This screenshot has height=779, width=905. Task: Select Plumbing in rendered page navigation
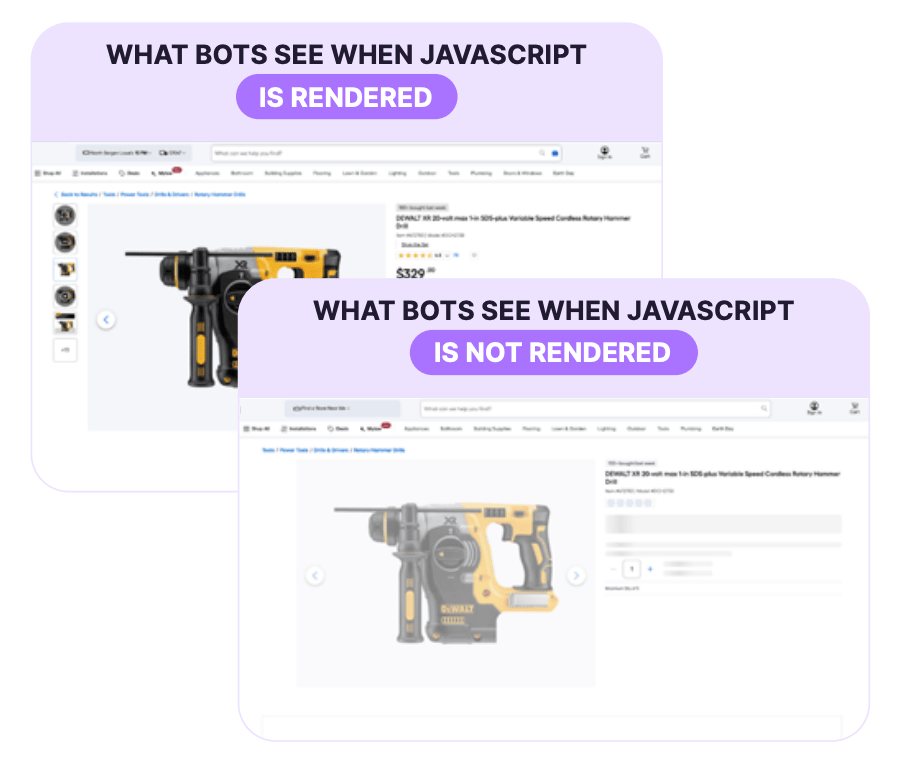(481, 173)
